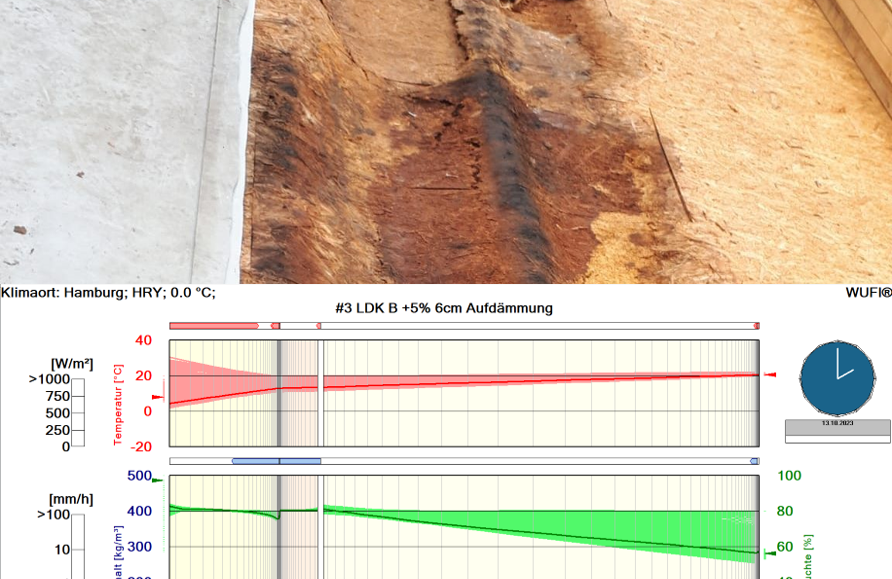Screen dimensions: 892x579
Task: Click the red segment of the top heat bar
Action: pos(213,326)
